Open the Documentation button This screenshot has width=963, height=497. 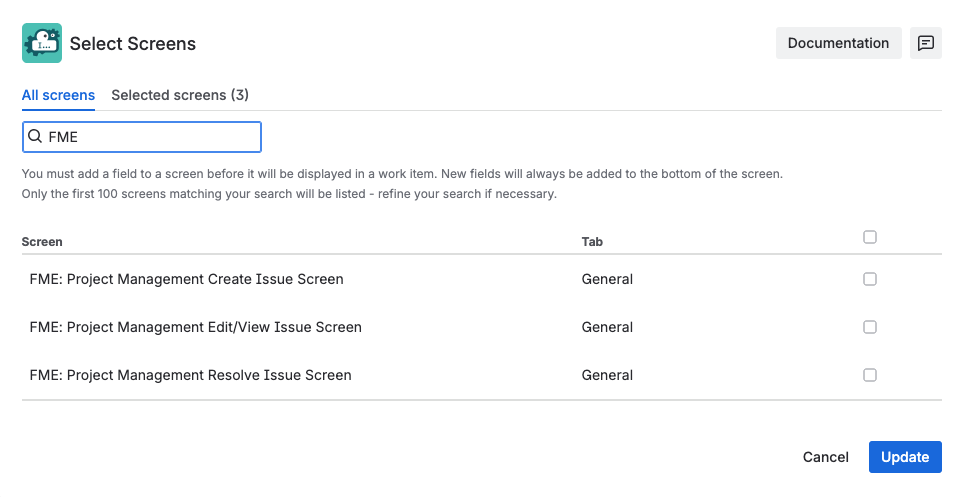click(x=838, y=43)
